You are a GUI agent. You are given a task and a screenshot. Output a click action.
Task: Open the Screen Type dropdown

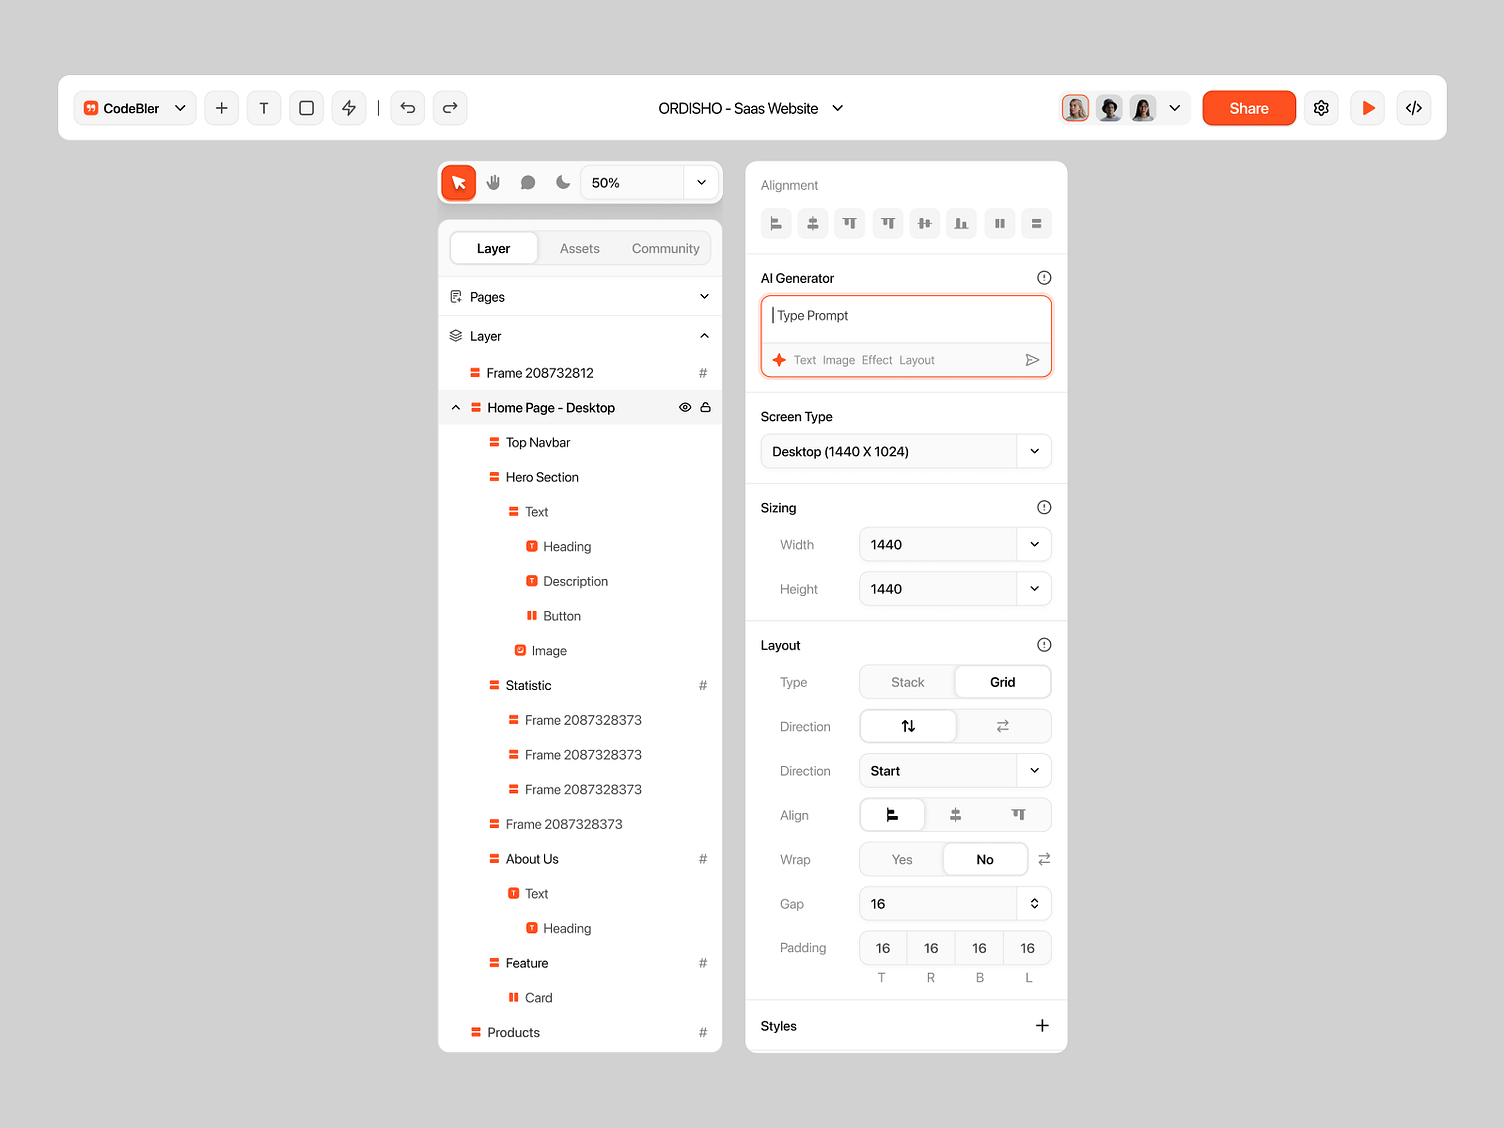[1034, 451]
